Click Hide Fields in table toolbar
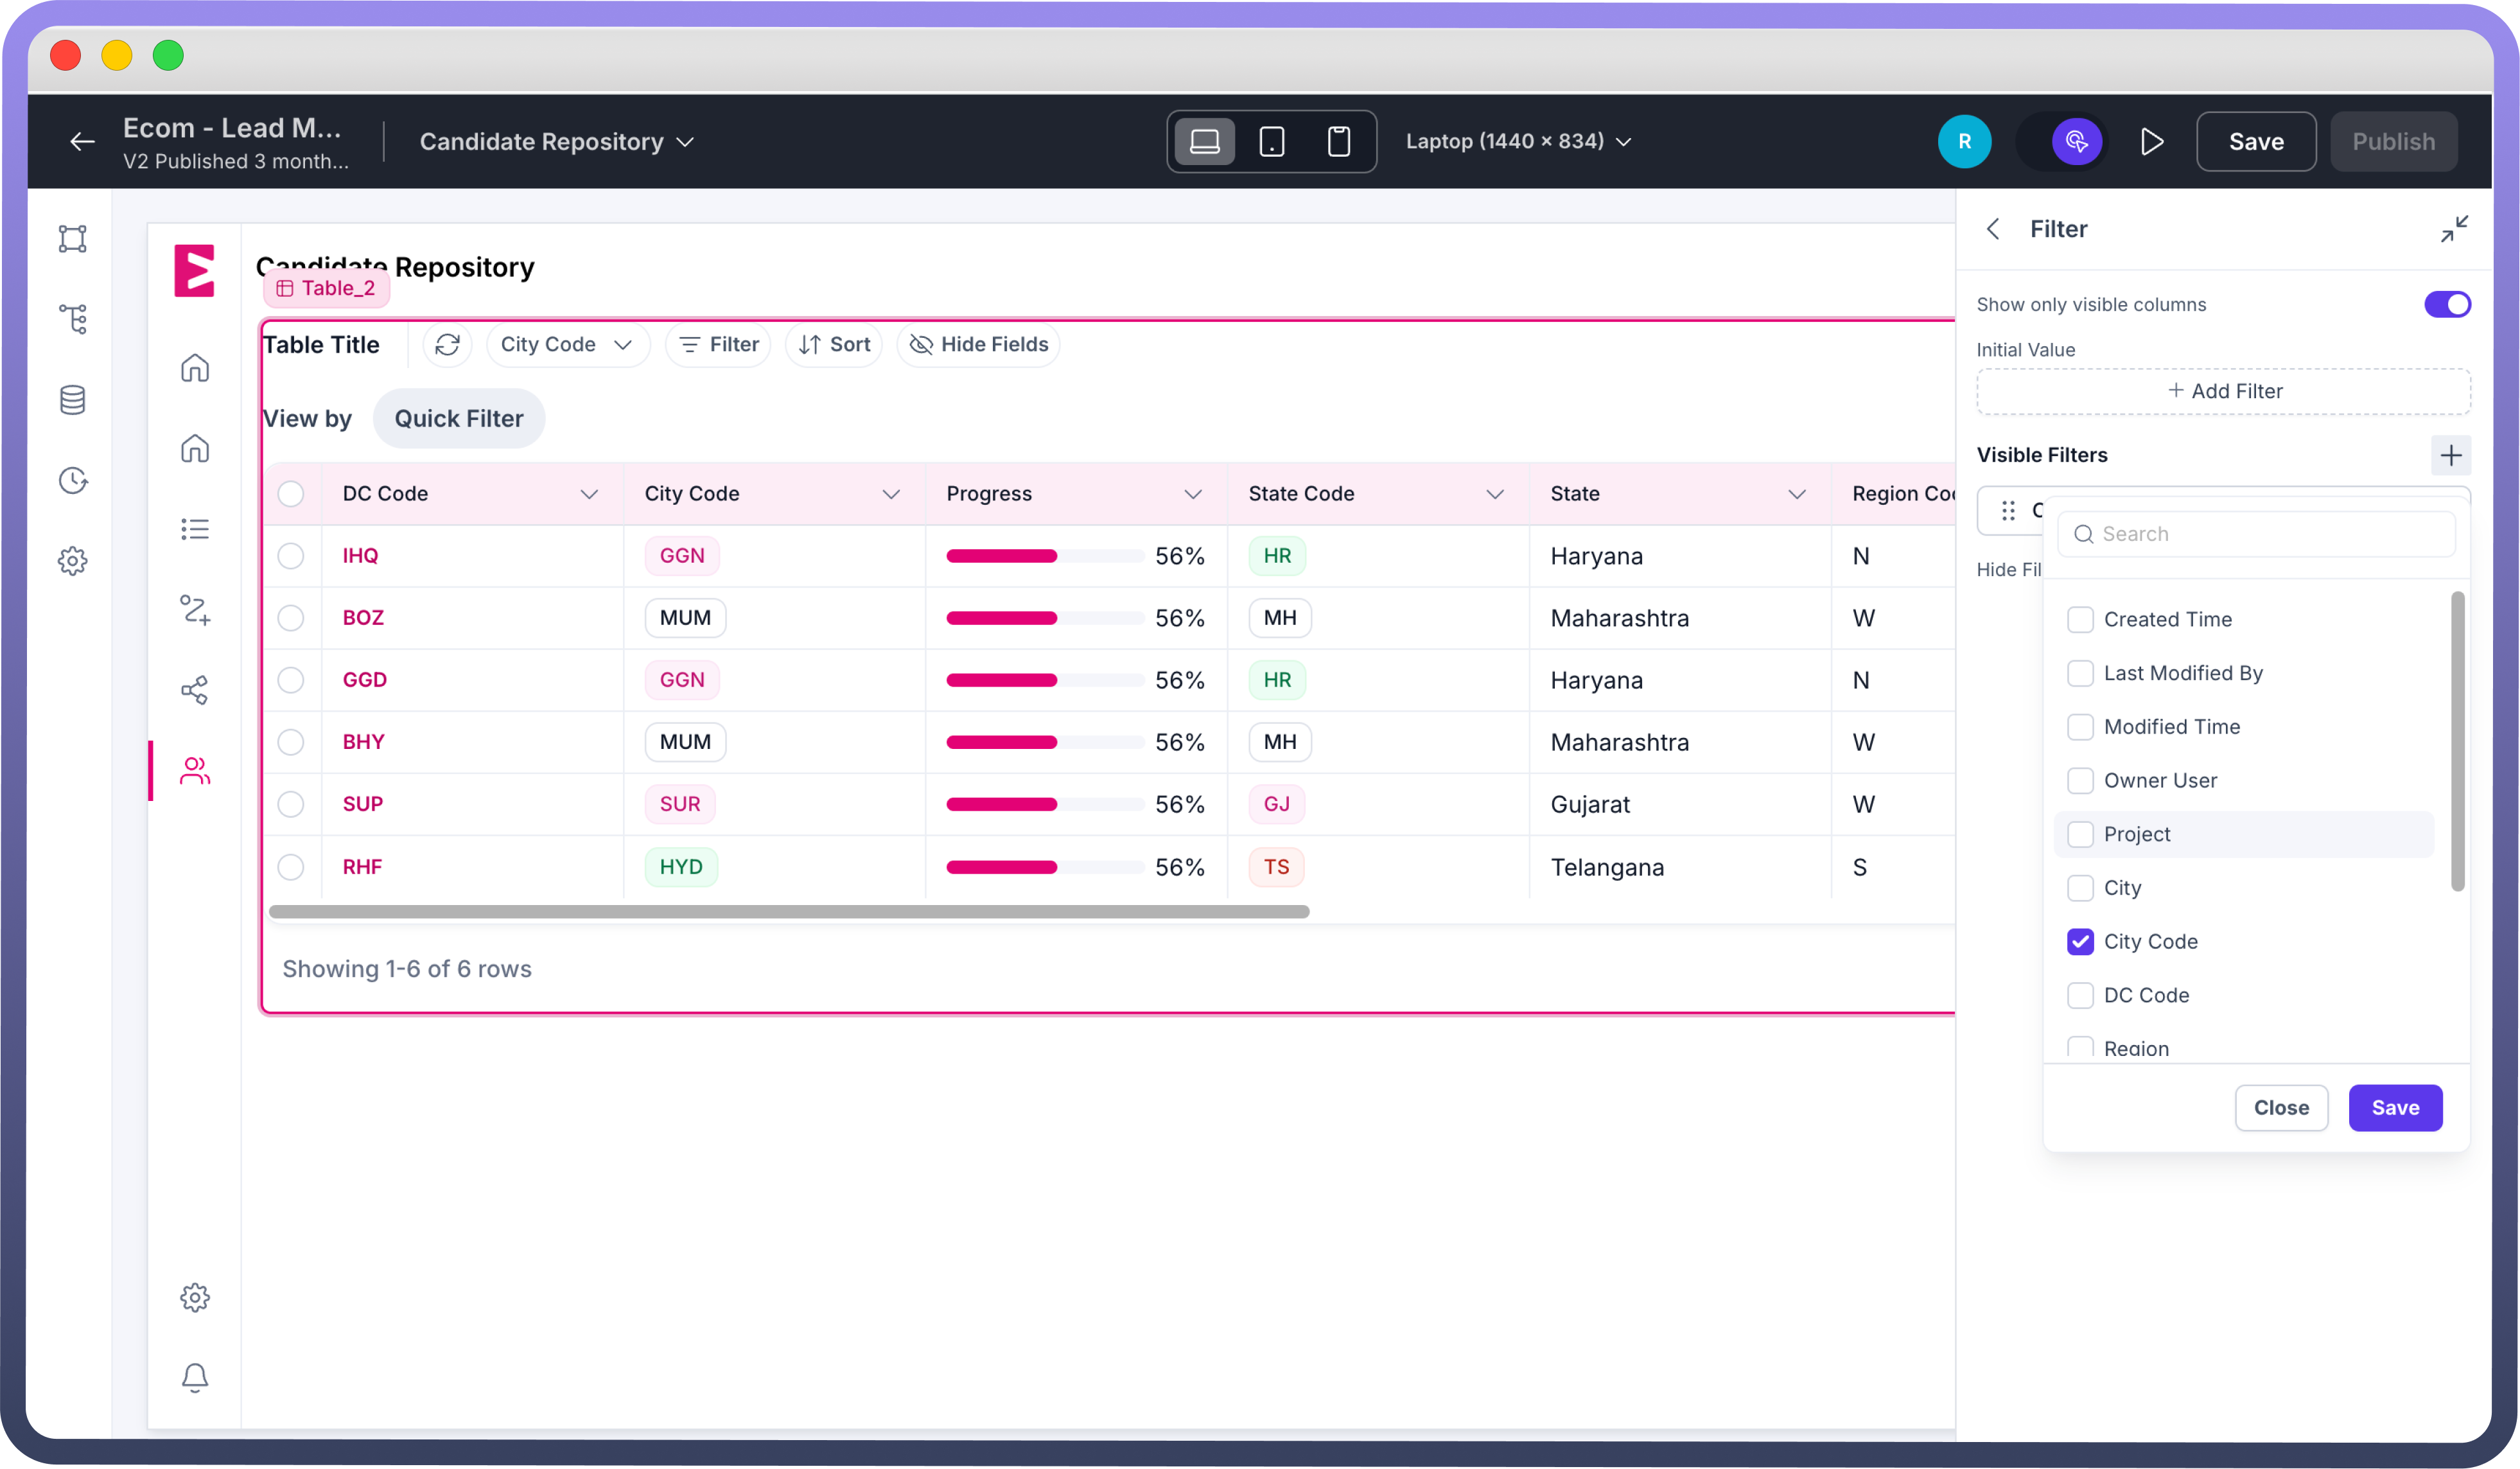The height and width of the screenshot is (1469, 2520). click(978, 345)
